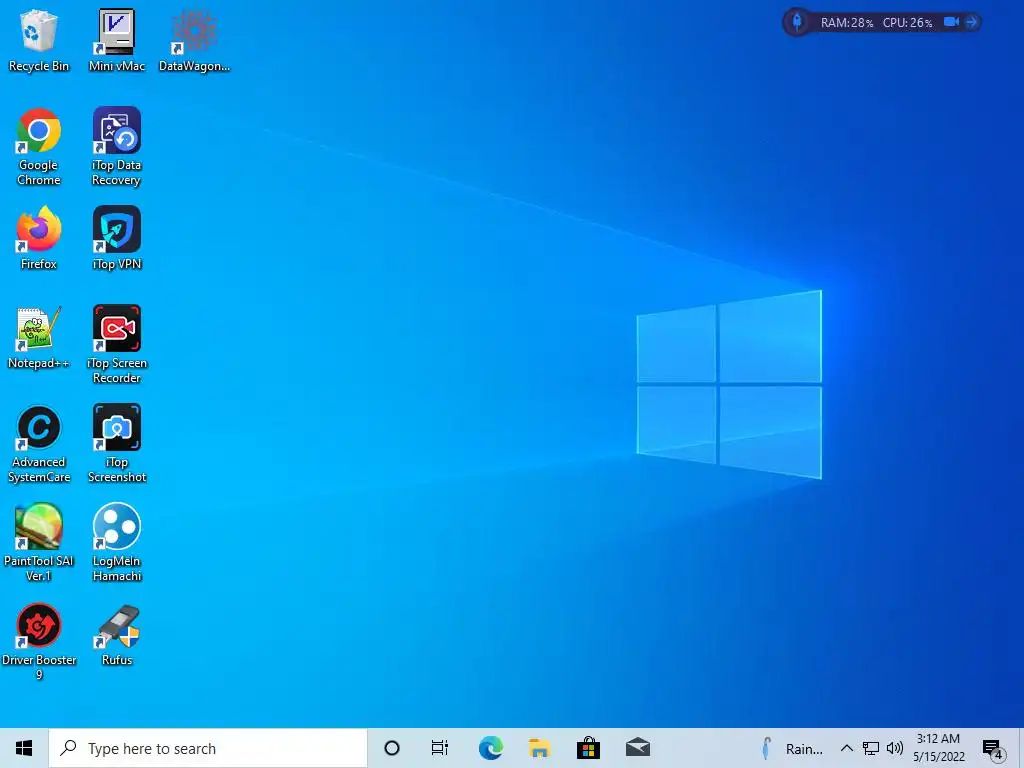Image resolution: width=1024 pixels, height=768 pixels.
Task: Launch PaintTool SAI Ver.1
Action: 39,543
